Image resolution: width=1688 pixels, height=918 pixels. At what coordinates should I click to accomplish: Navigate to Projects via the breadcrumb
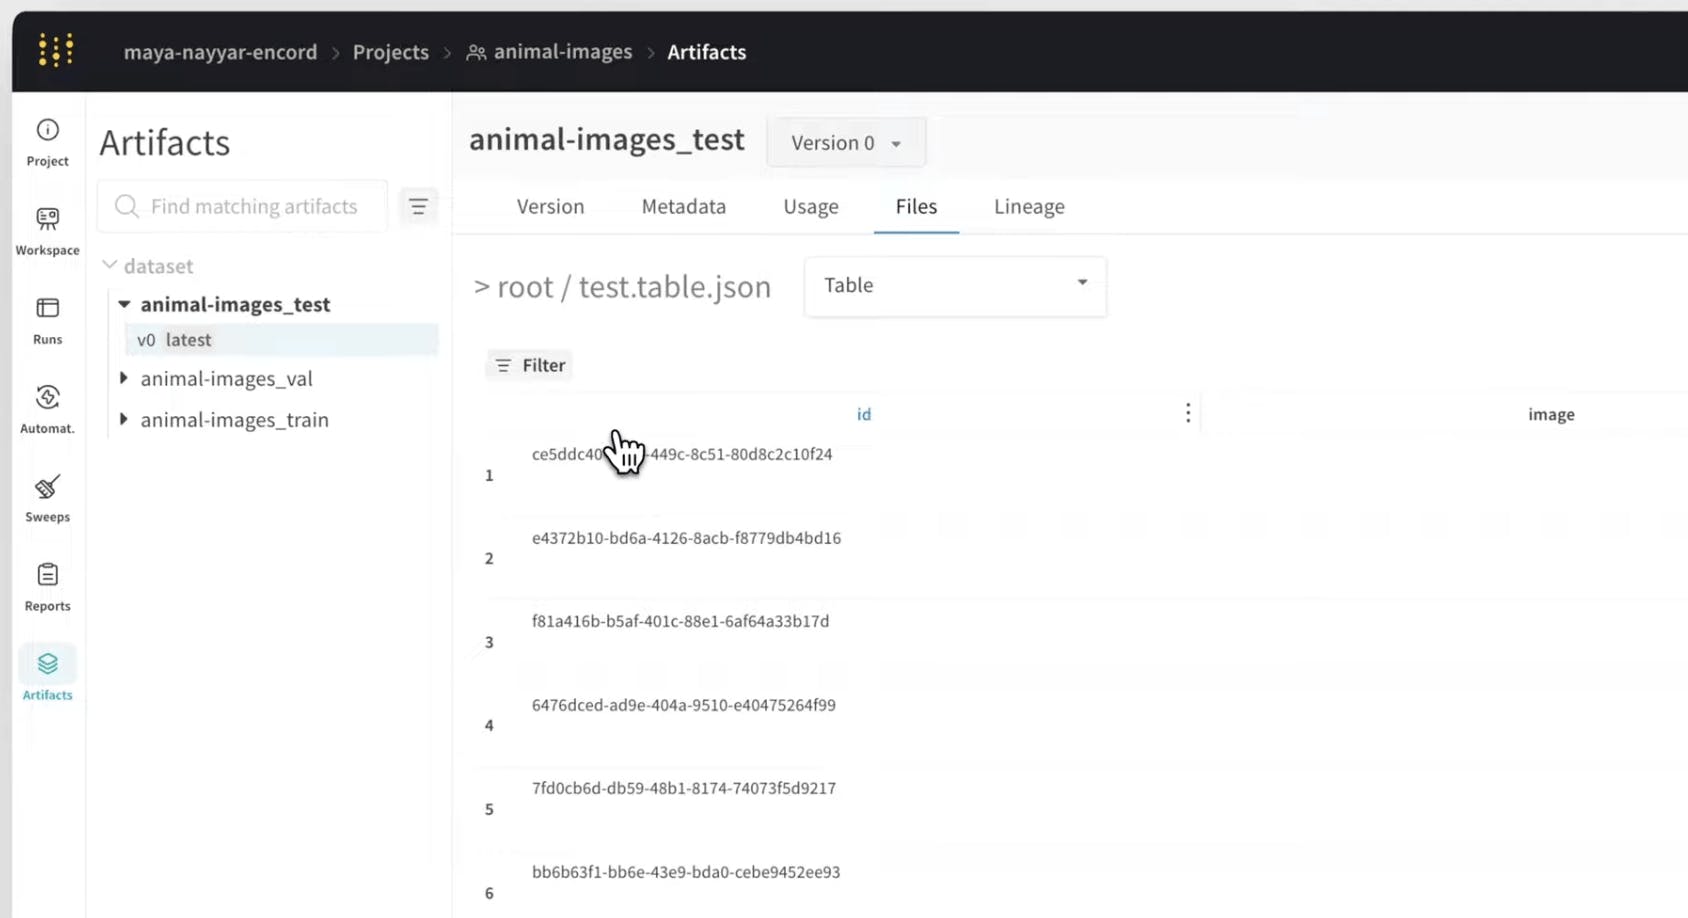click(x=390, y=52)
